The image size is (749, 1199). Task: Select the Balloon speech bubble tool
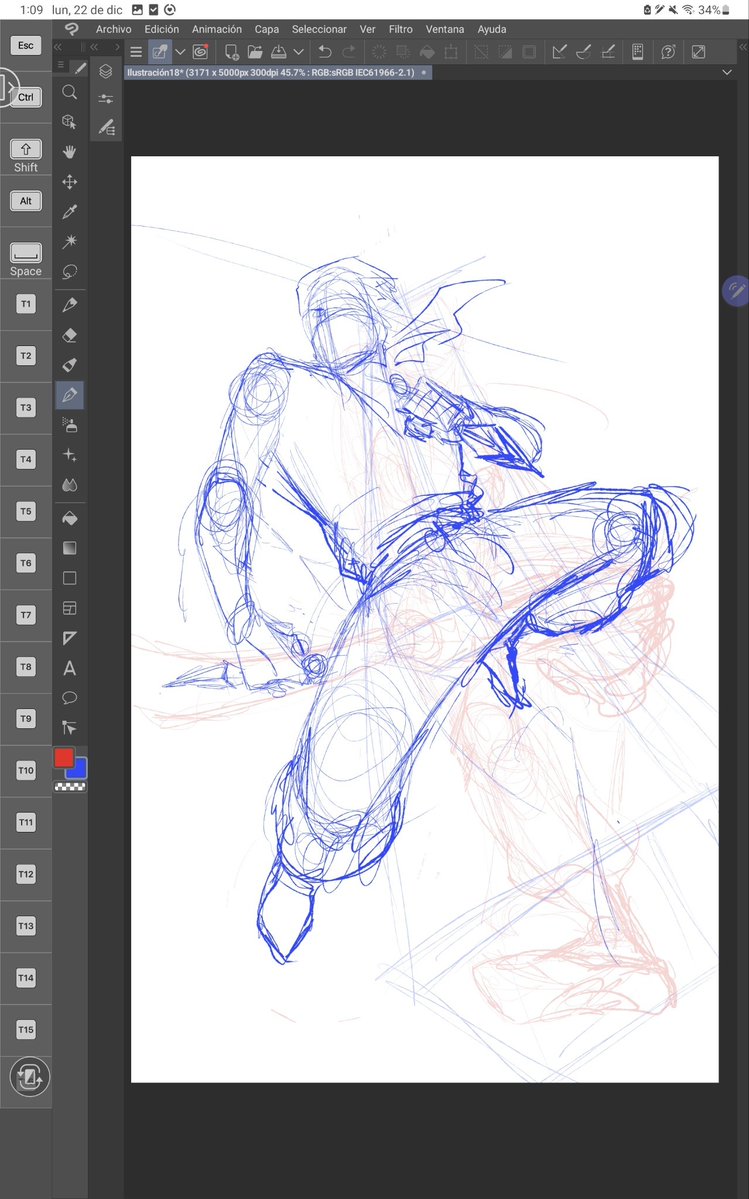click(70, 697)
